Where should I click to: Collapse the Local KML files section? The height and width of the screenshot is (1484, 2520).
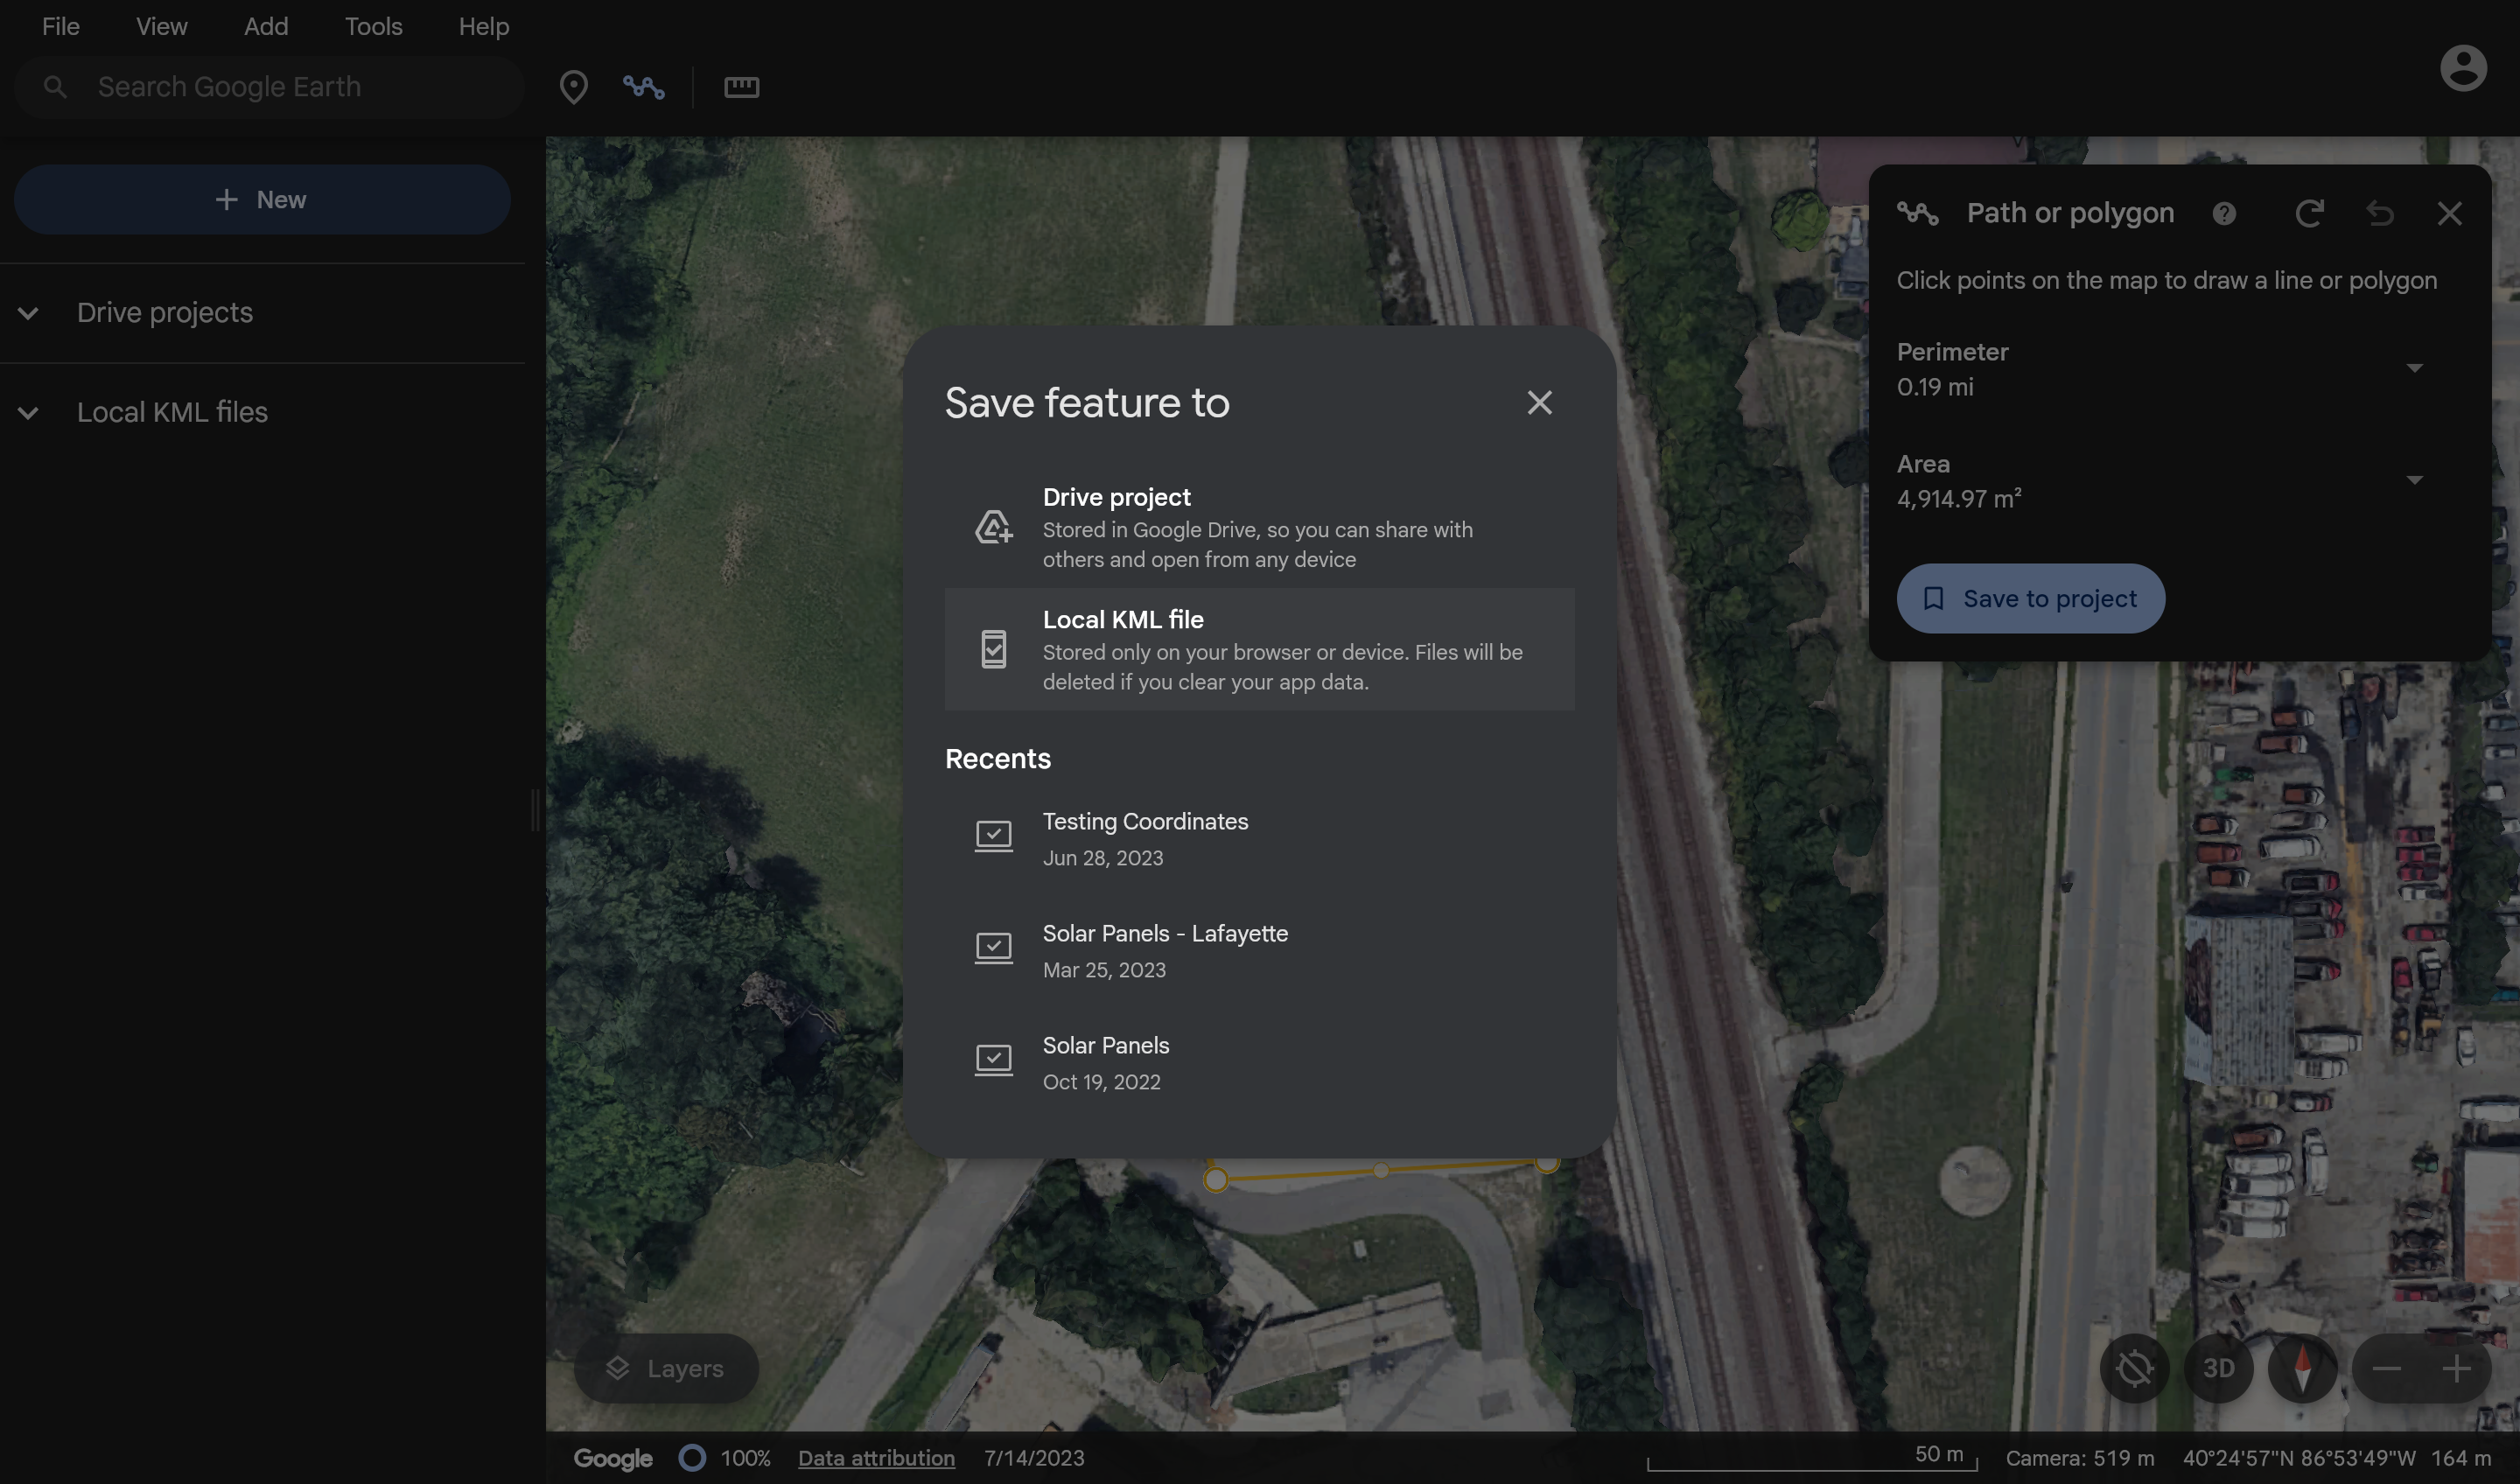pos(28,412)
